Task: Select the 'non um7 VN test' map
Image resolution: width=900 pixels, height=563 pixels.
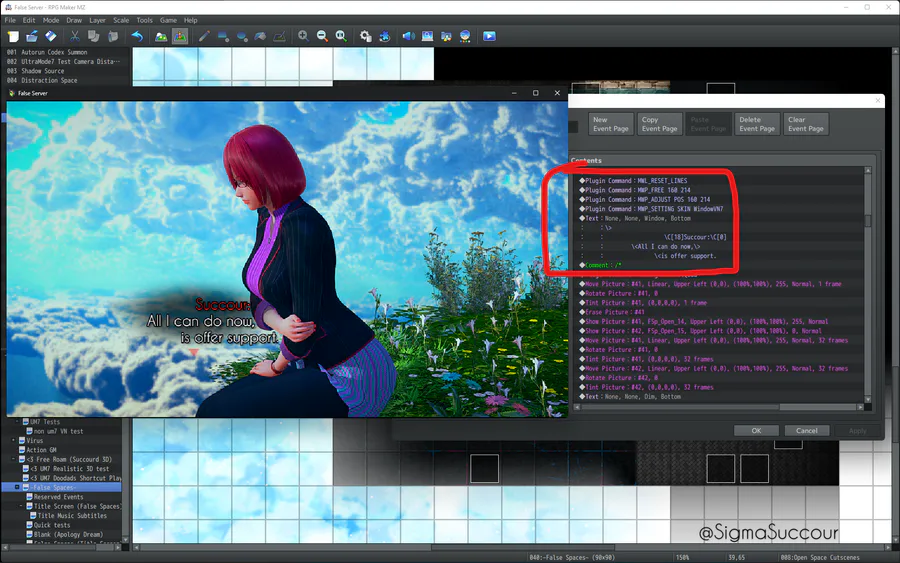Action: 58,431
